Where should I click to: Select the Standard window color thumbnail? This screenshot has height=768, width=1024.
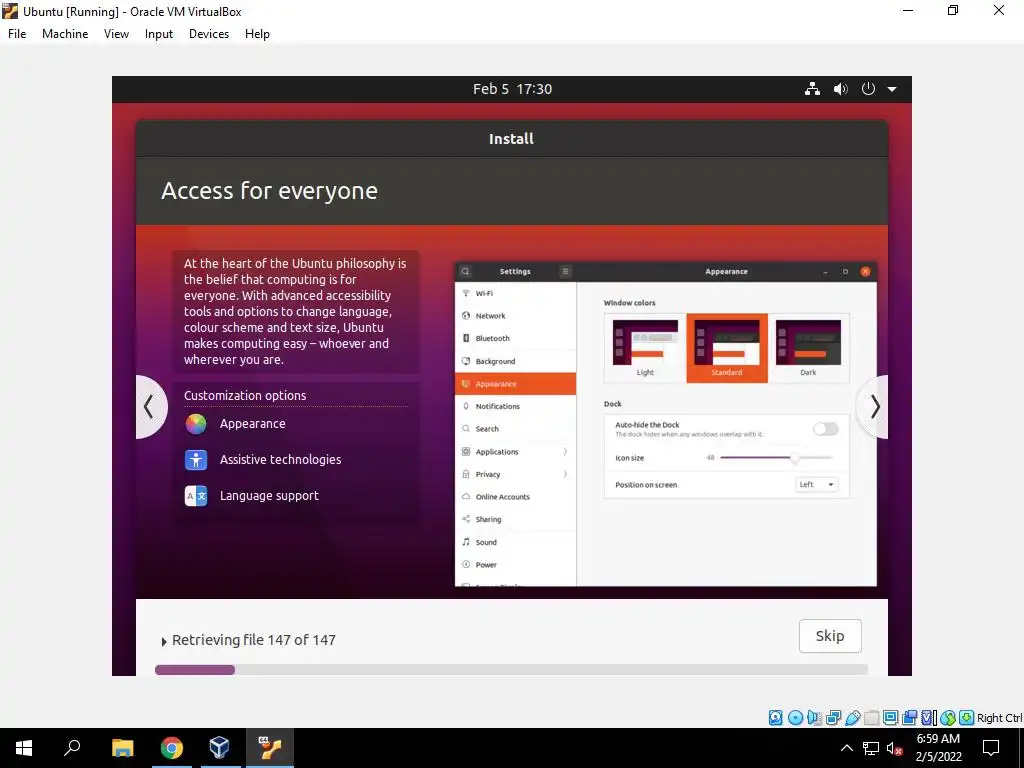[727, 347]
